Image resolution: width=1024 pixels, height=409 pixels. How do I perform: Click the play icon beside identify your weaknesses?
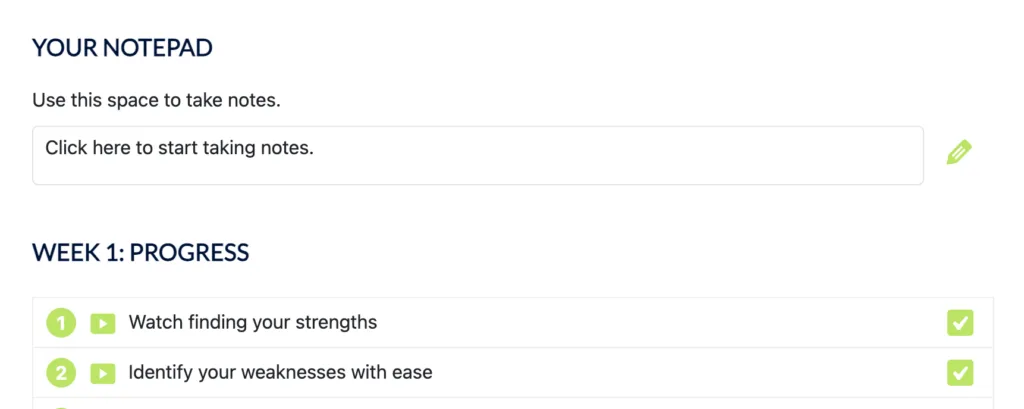point(102,373)
